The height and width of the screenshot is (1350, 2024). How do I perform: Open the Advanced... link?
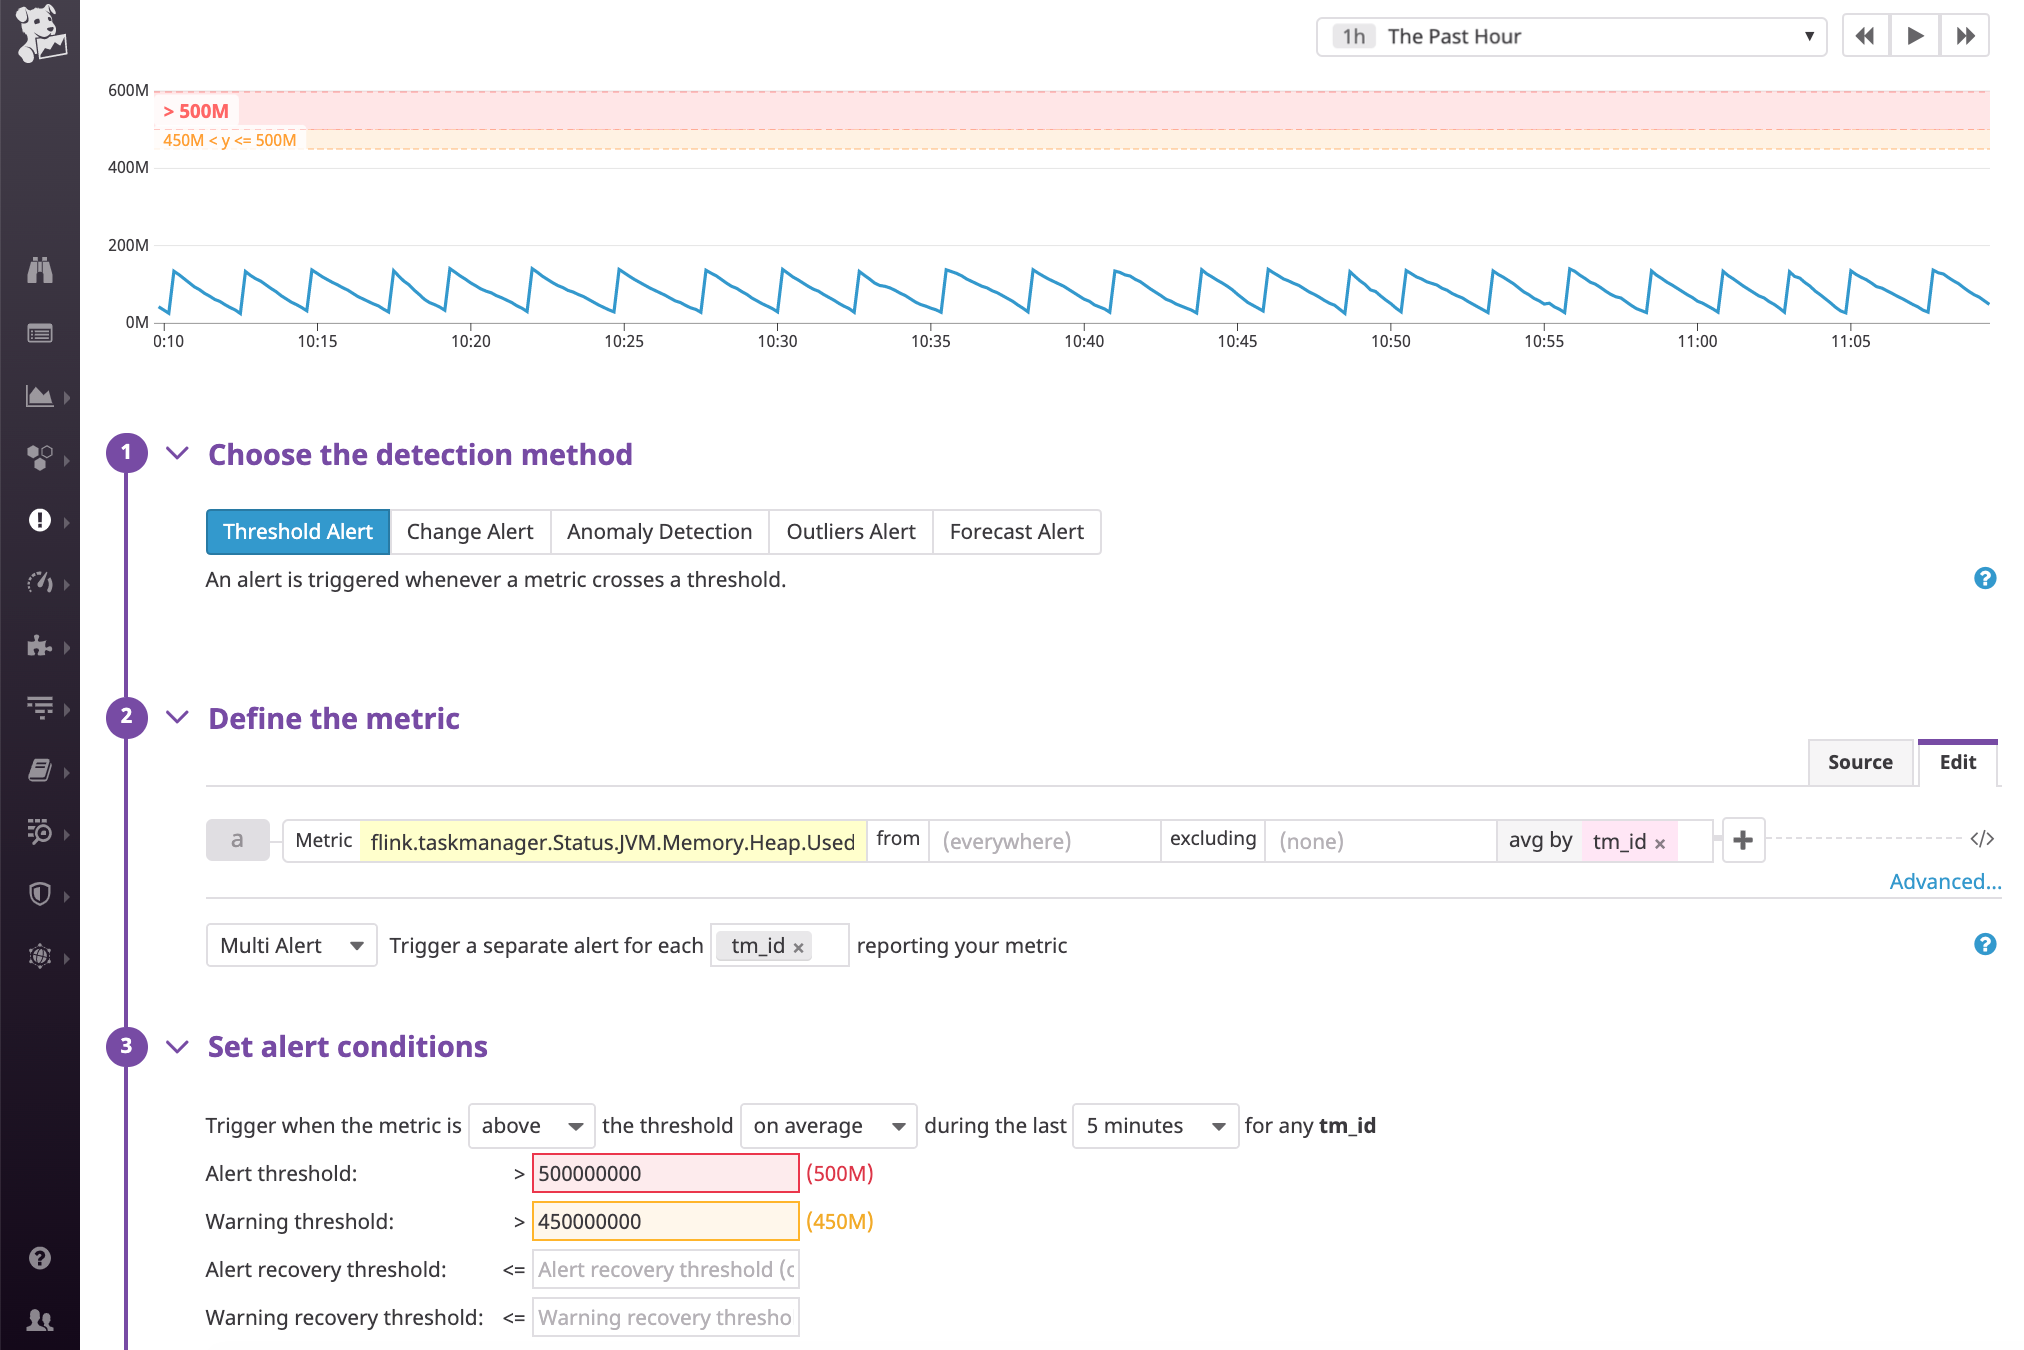[x=1944, y=881]
